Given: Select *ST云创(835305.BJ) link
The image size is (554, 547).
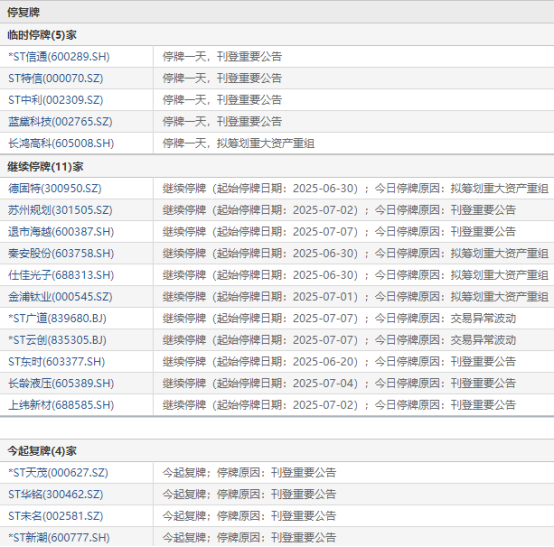Looking at the screenshot, I should [x=57, y=340].
